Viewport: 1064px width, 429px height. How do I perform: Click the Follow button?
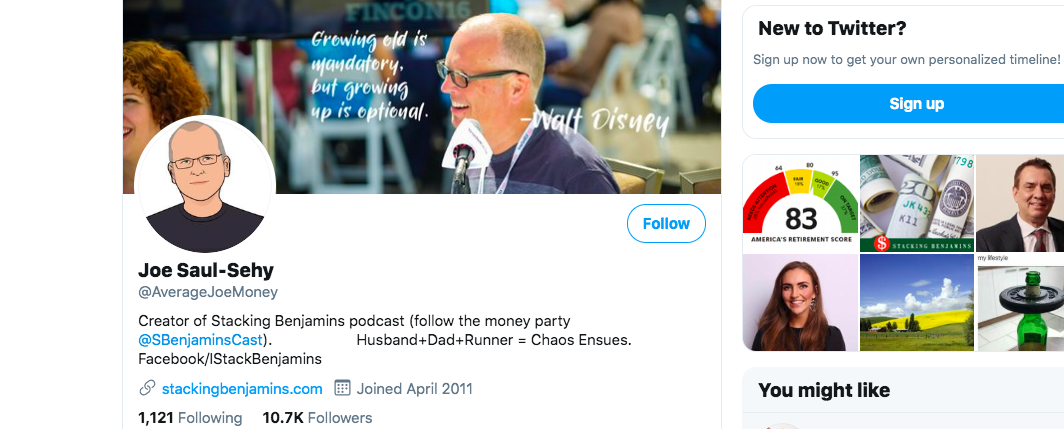666,223
